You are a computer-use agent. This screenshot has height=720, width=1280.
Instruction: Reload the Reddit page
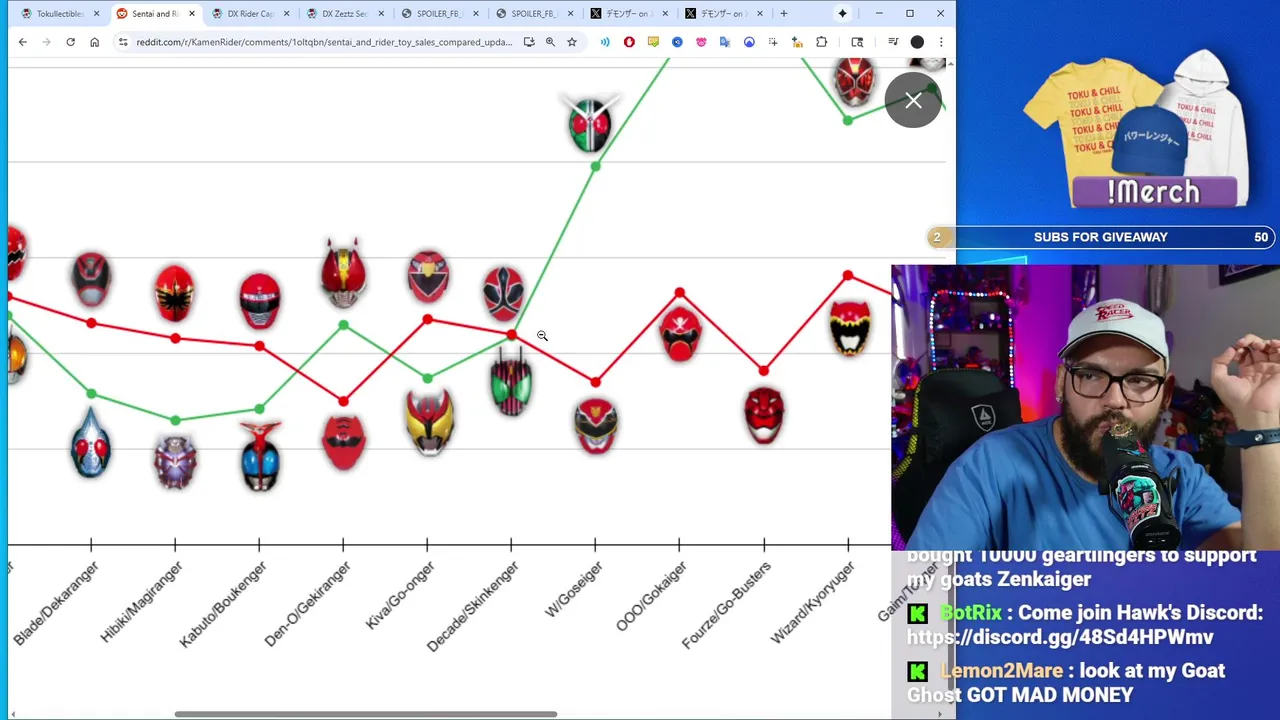point(70,42)
